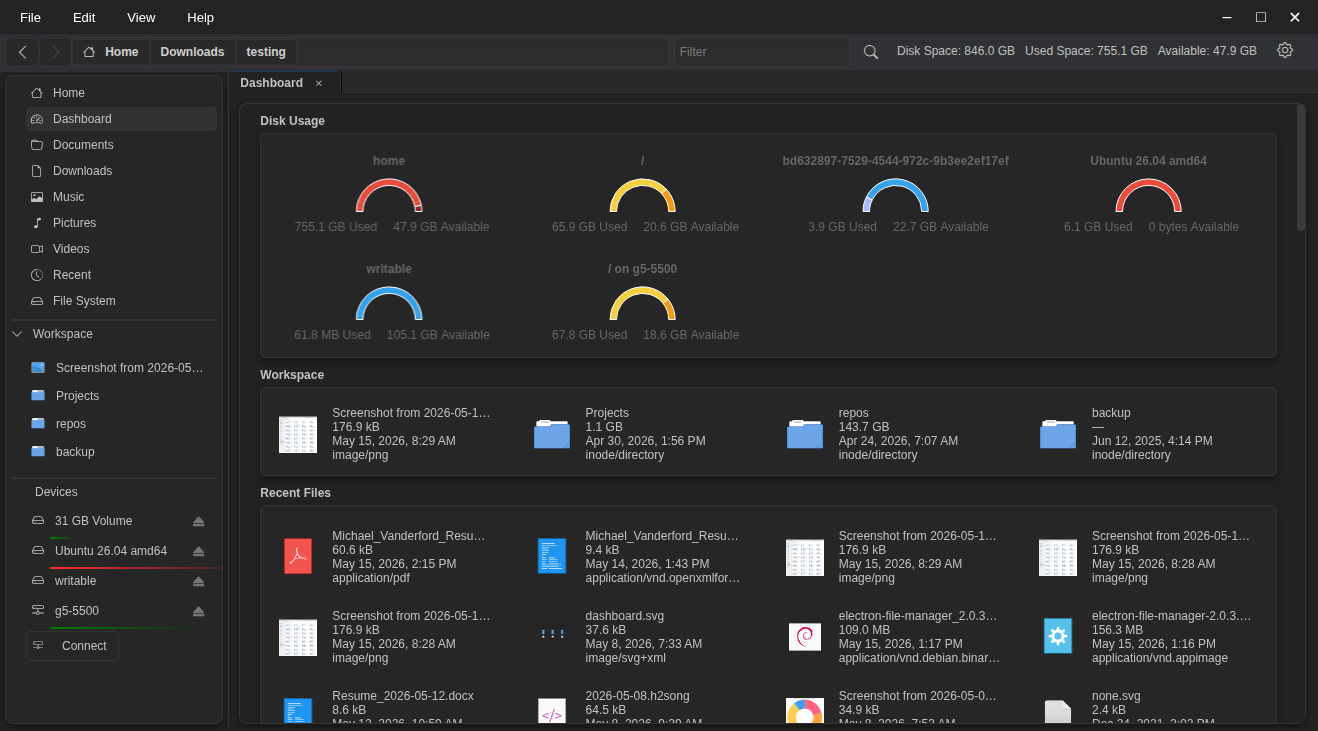This screenshot has width=1318, height=731.
Task: Click the search magnifier icon
Action: click(x=871, y=52)
